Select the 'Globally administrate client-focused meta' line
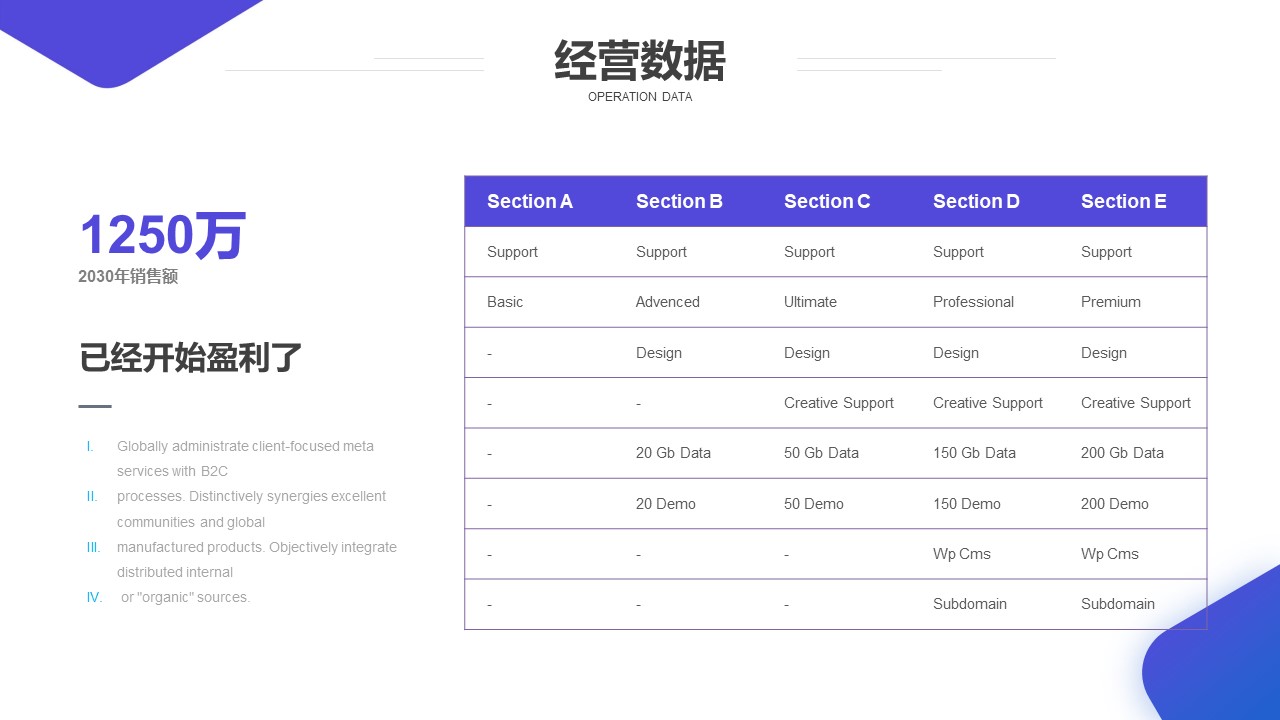Viewport: 1280px width, 720px height. (x=245, y=446)
